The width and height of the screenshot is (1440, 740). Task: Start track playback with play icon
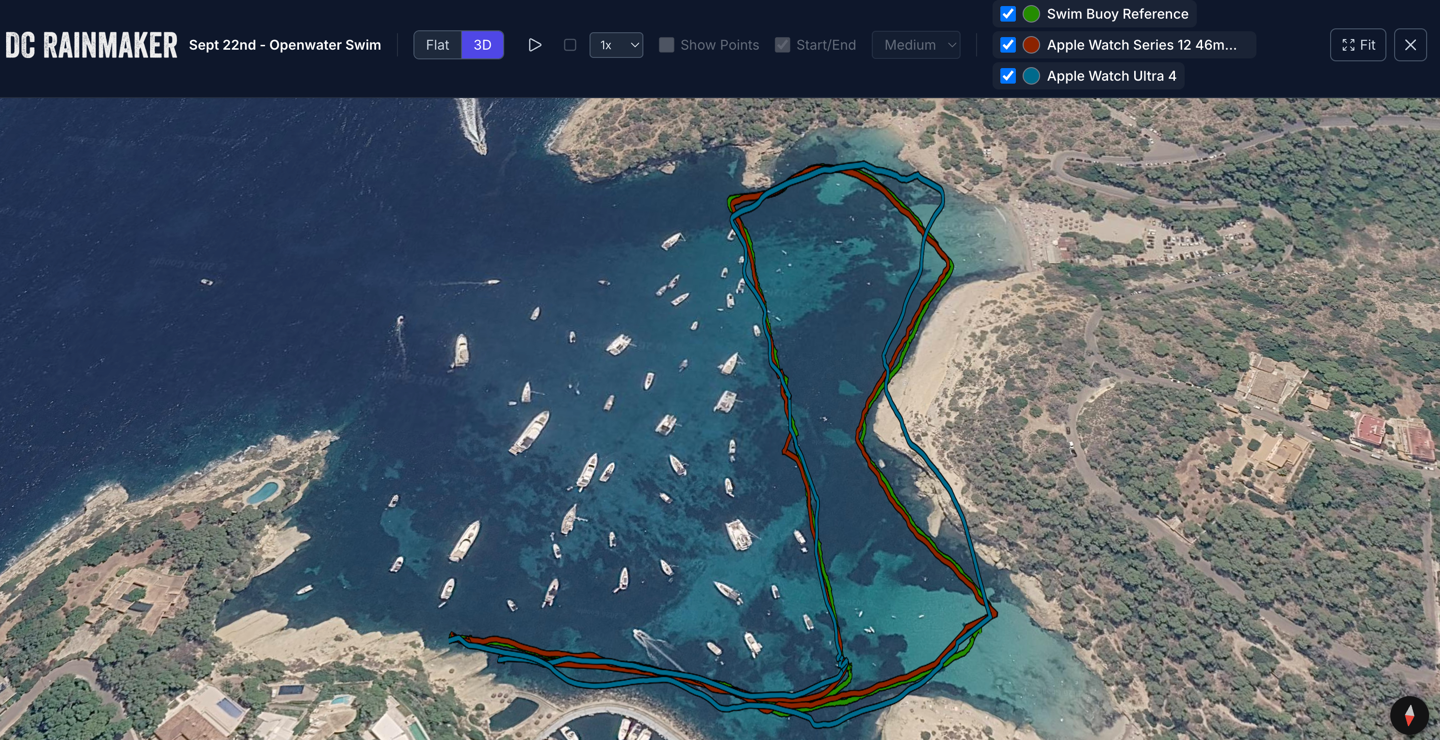pyautogui.click(x=535, y=45)
